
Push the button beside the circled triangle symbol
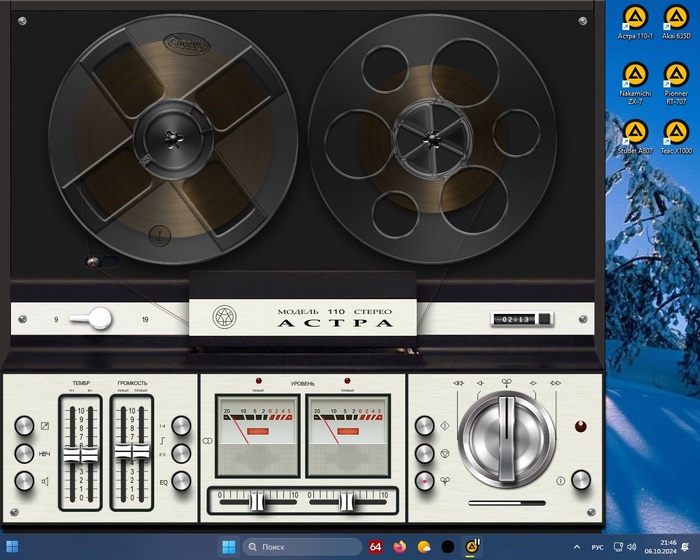click(425, 453)
